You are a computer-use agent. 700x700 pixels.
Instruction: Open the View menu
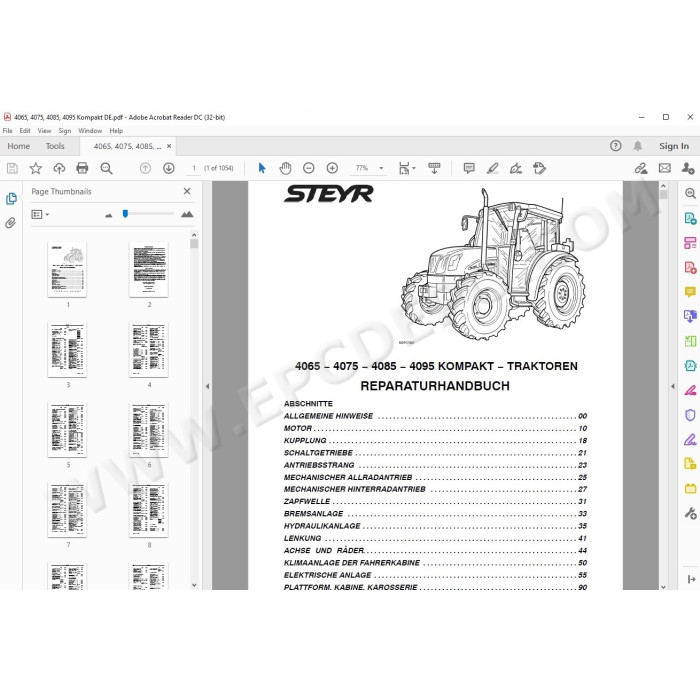point(44,131)
